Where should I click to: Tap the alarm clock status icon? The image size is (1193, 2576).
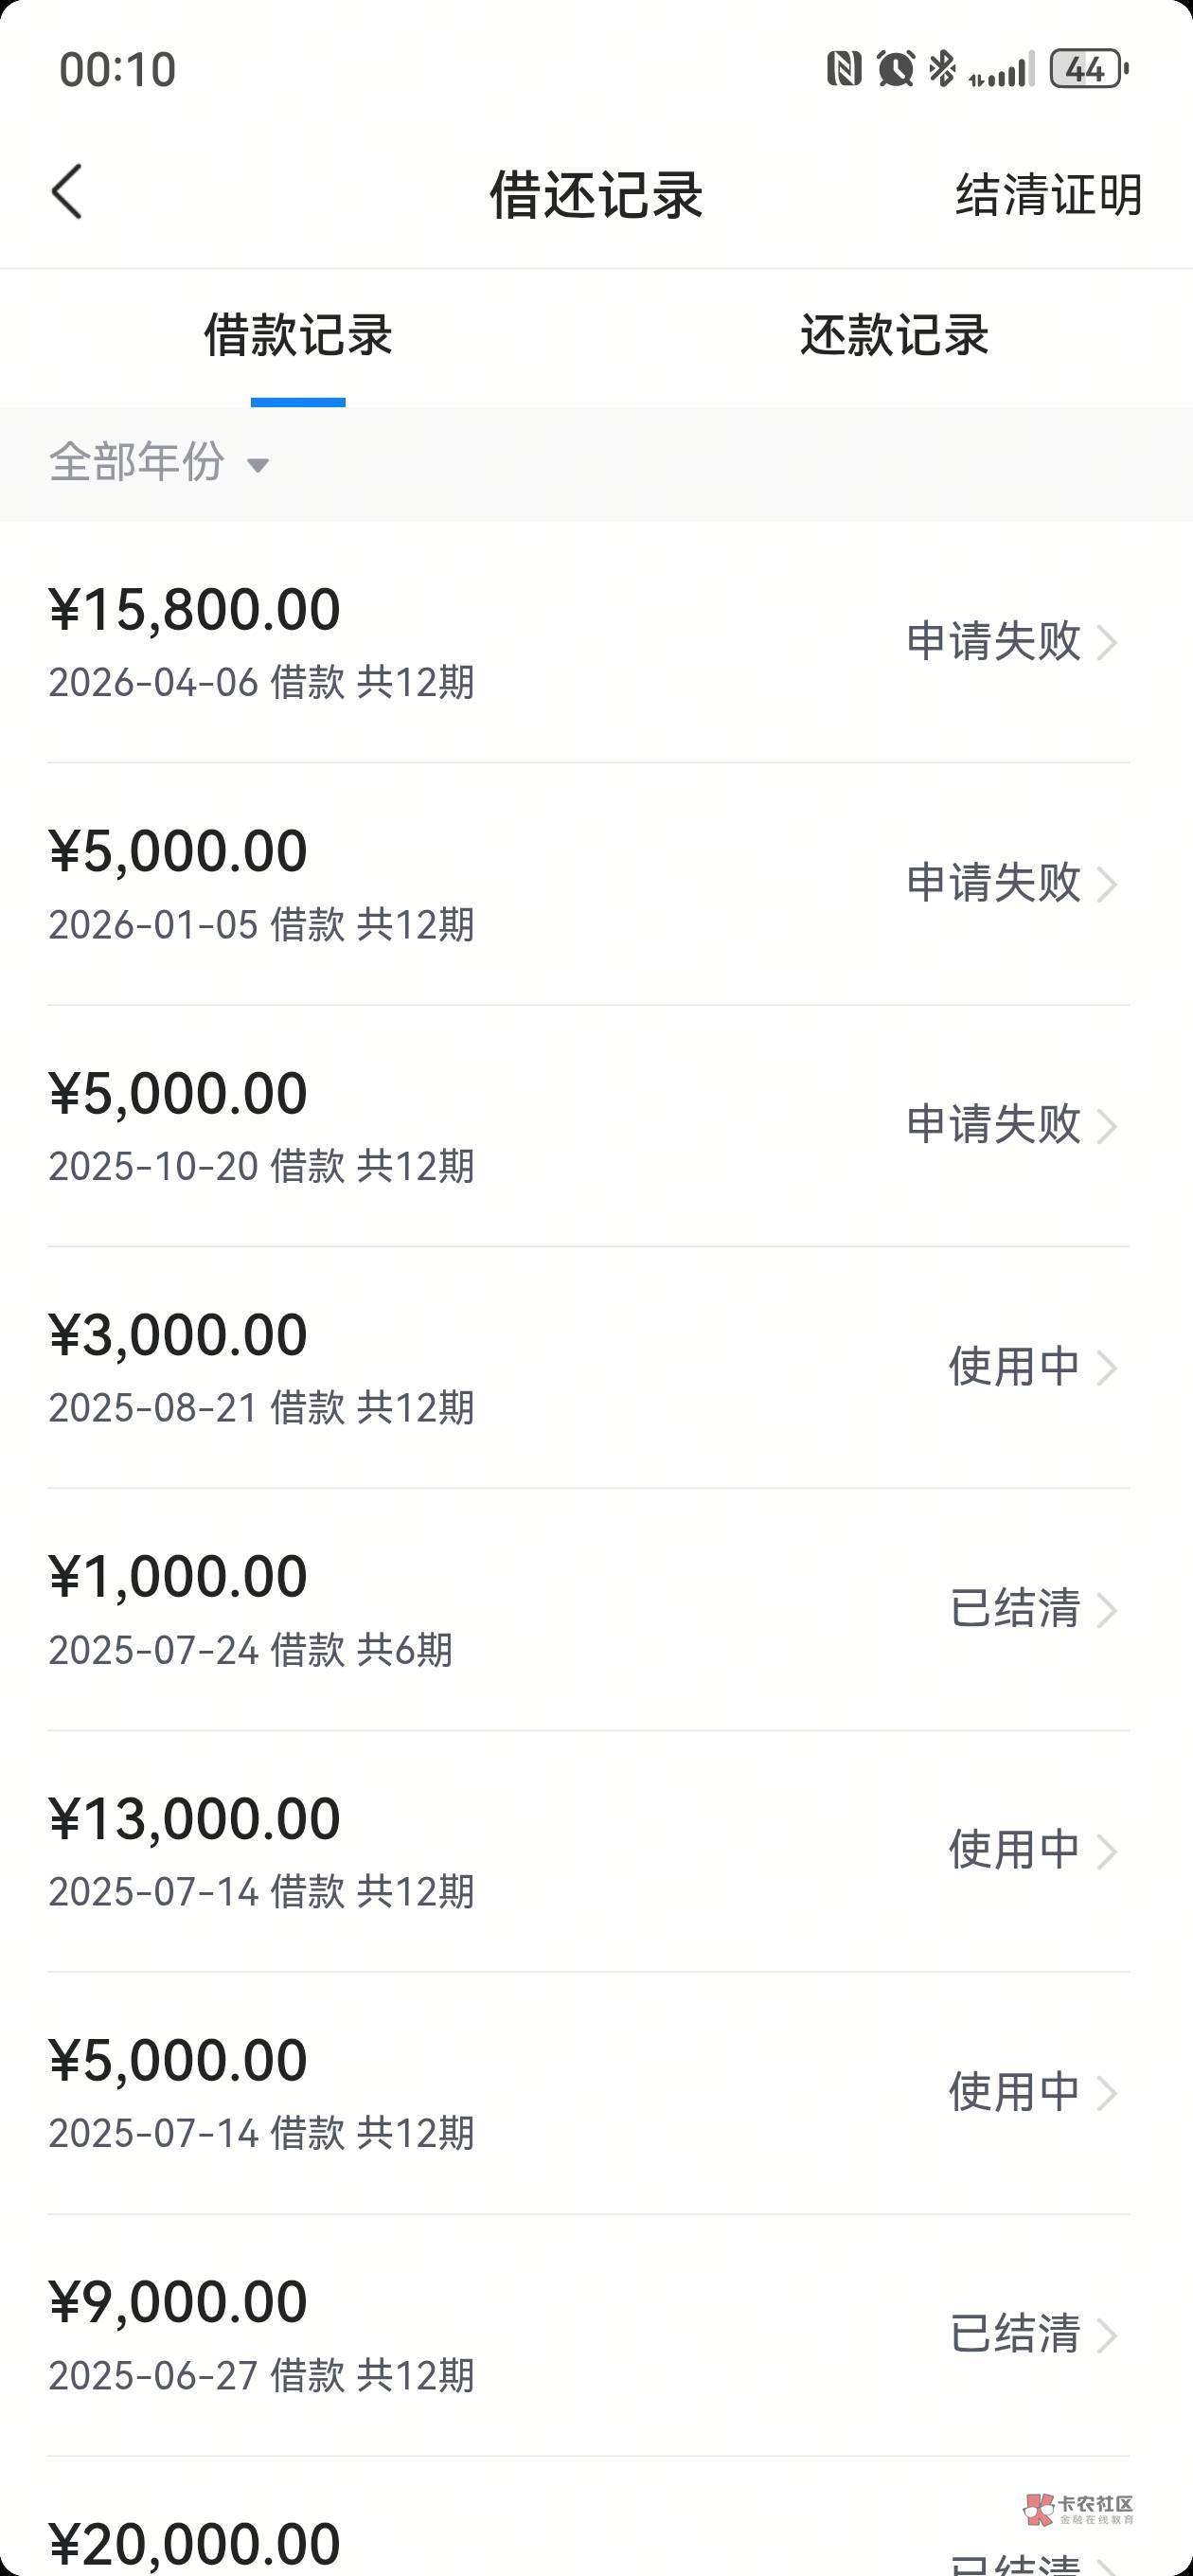click(x=895, y=69)
